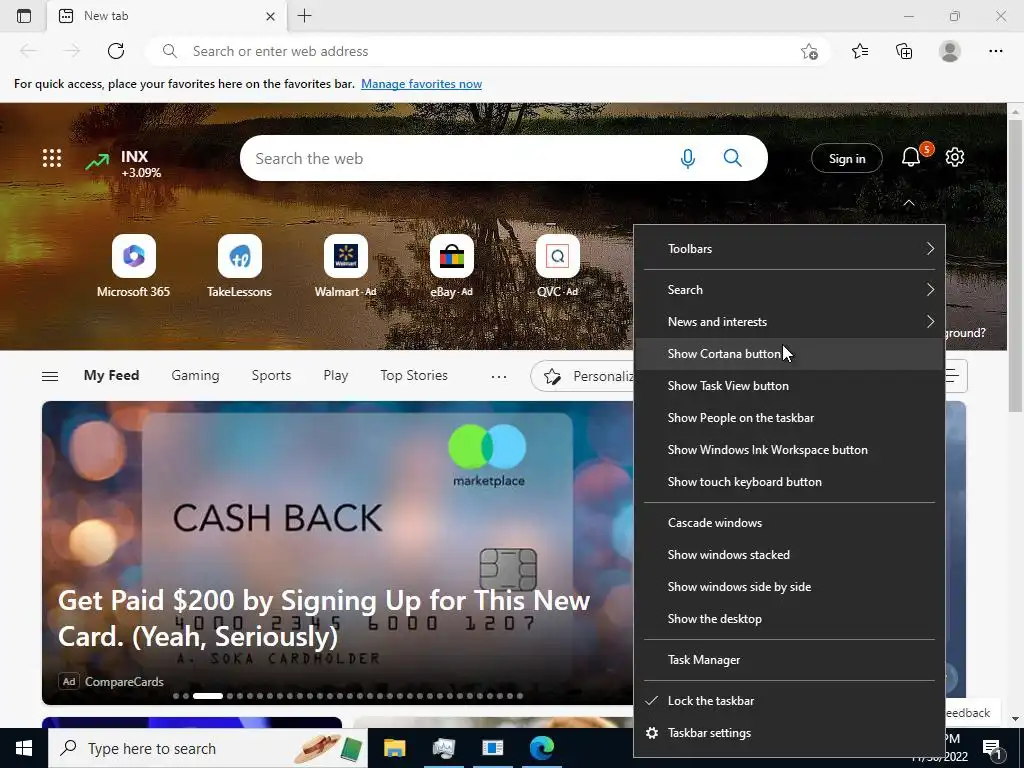1024x768 pixels.
Task: Open feed hamburger menu
Action: pyautogui.click(x=50, y=376)
